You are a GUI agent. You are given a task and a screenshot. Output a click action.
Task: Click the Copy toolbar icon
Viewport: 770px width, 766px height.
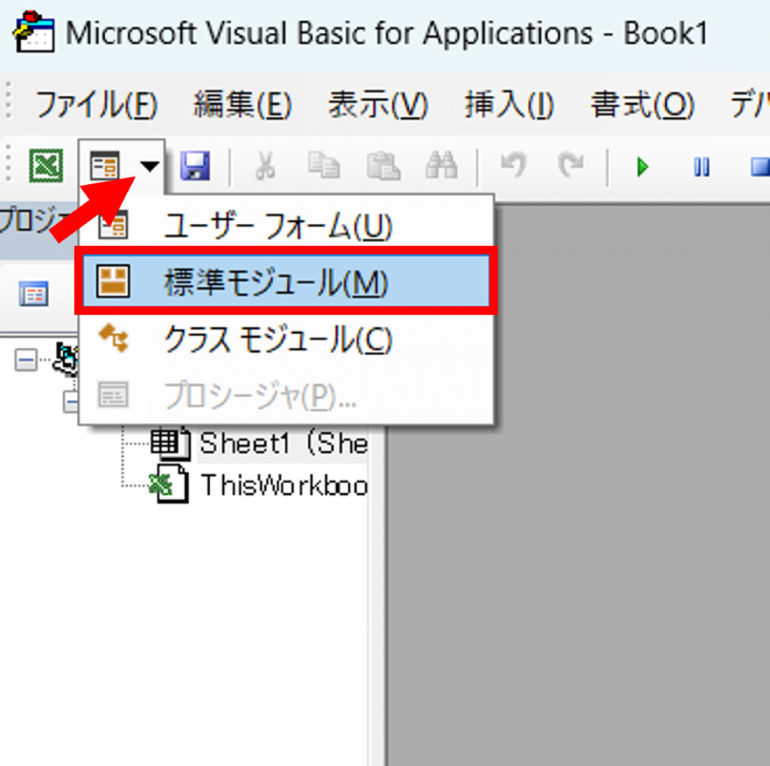[324, 165]
